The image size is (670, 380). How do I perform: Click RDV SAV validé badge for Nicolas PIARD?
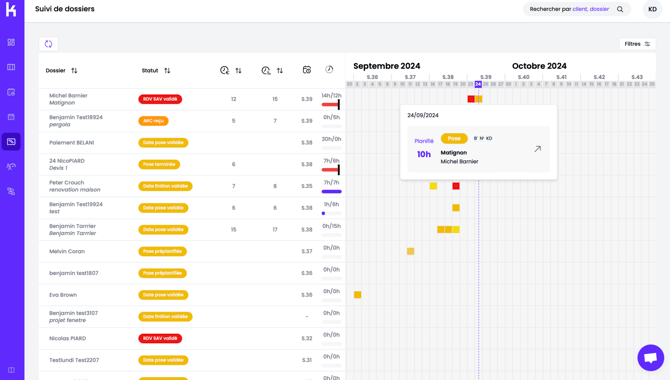pyautogui.click(x=160, y=338)
